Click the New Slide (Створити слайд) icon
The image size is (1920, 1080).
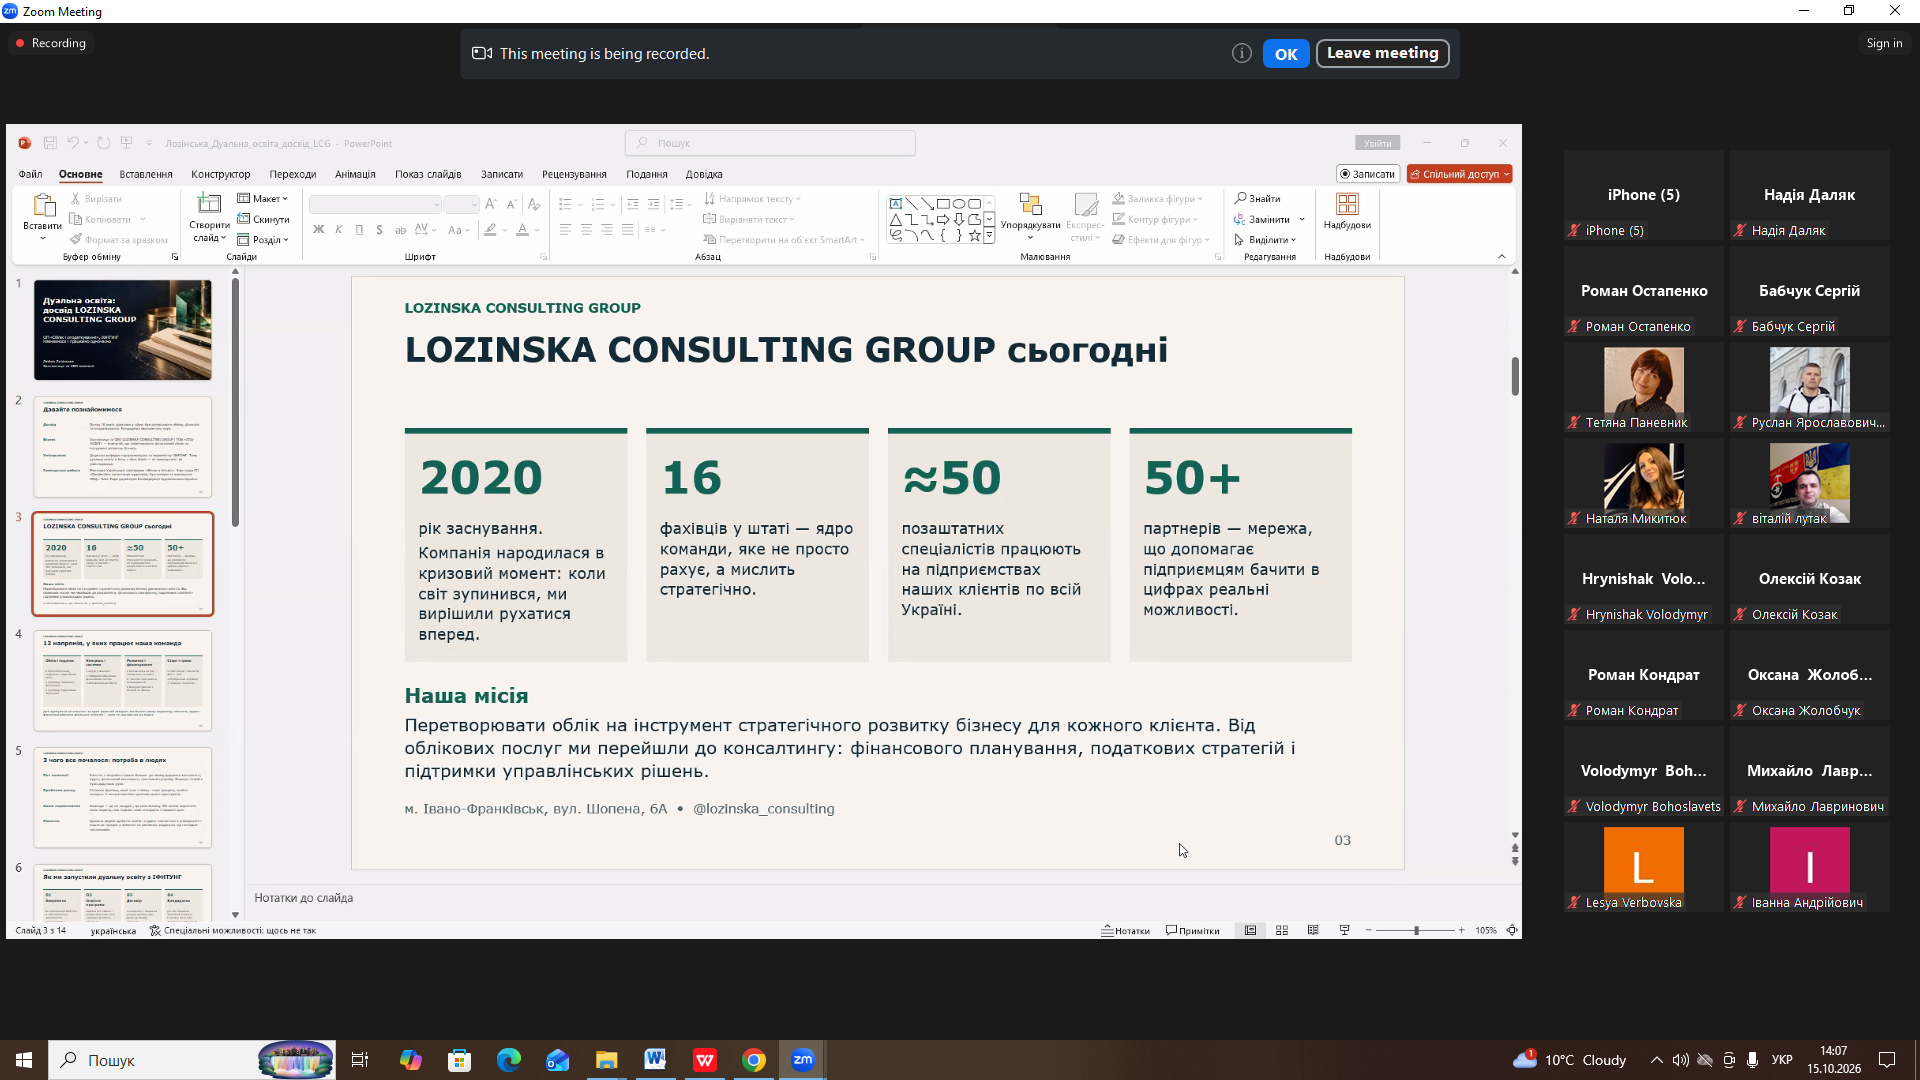click(209, 204)
